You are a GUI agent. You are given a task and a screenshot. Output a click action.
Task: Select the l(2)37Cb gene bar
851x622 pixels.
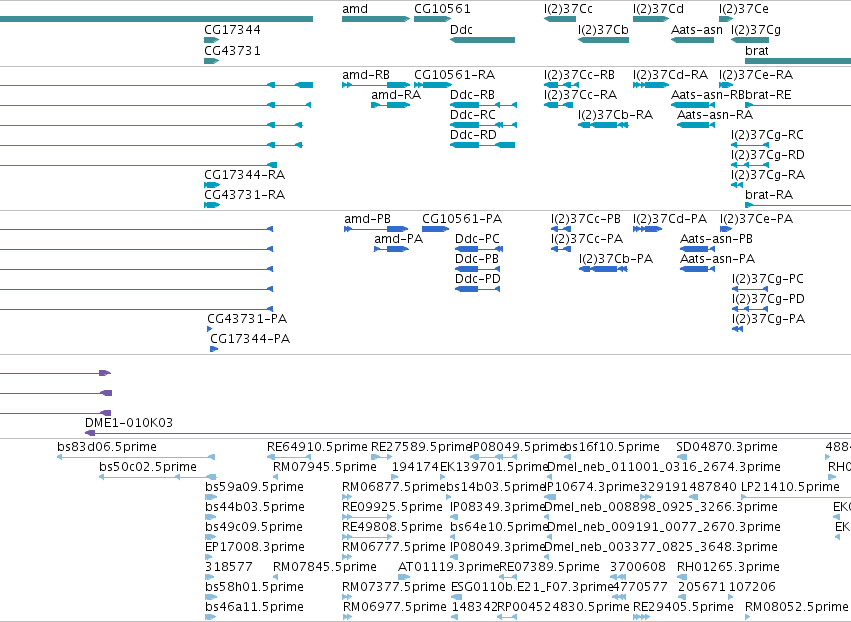[604, 40]
